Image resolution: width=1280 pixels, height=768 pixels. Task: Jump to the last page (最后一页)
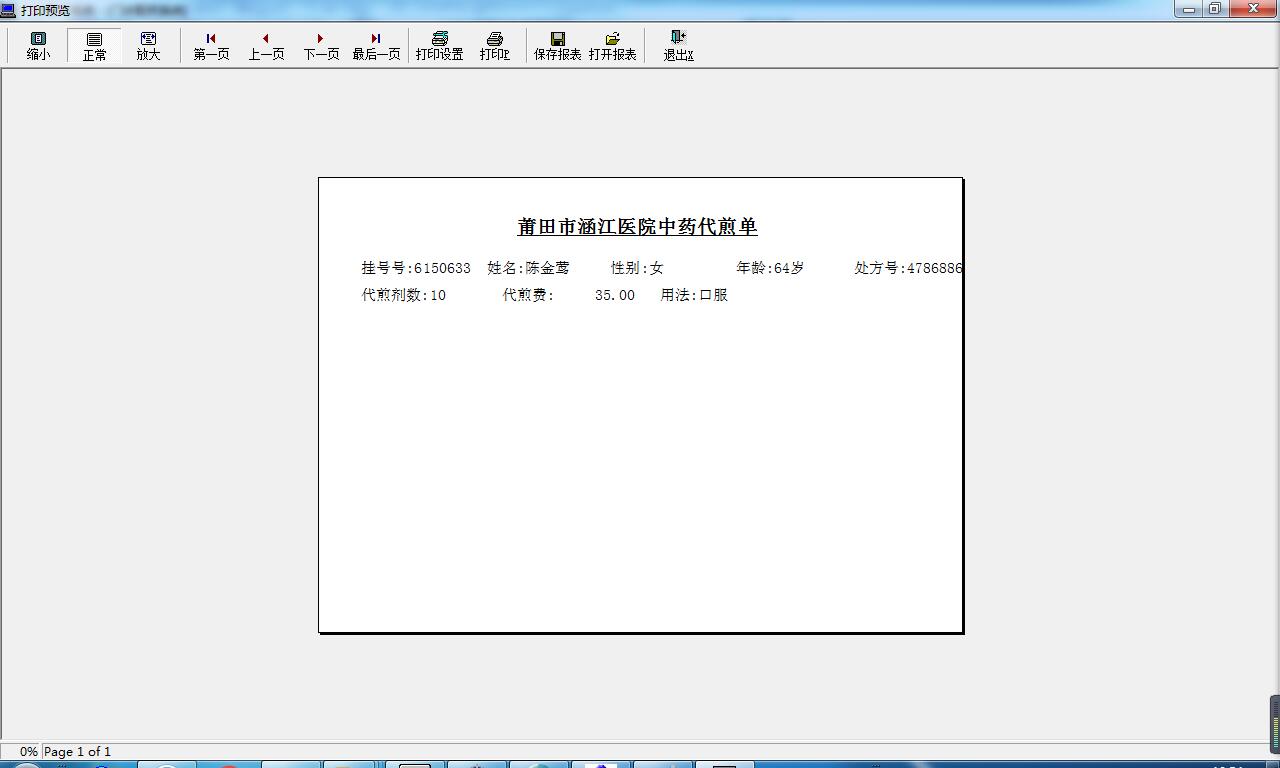(x=376, y=46)
